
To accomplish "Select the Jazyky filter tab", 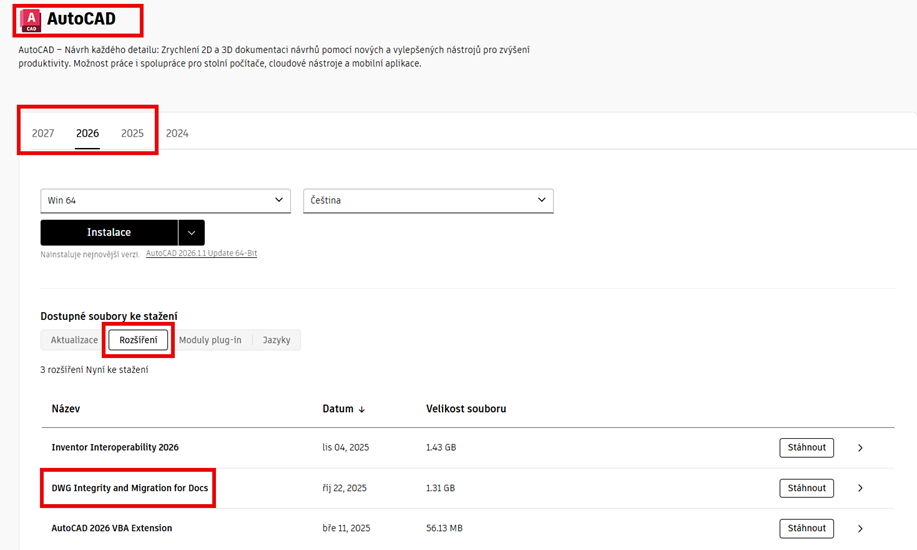I will tap(276, 340).
